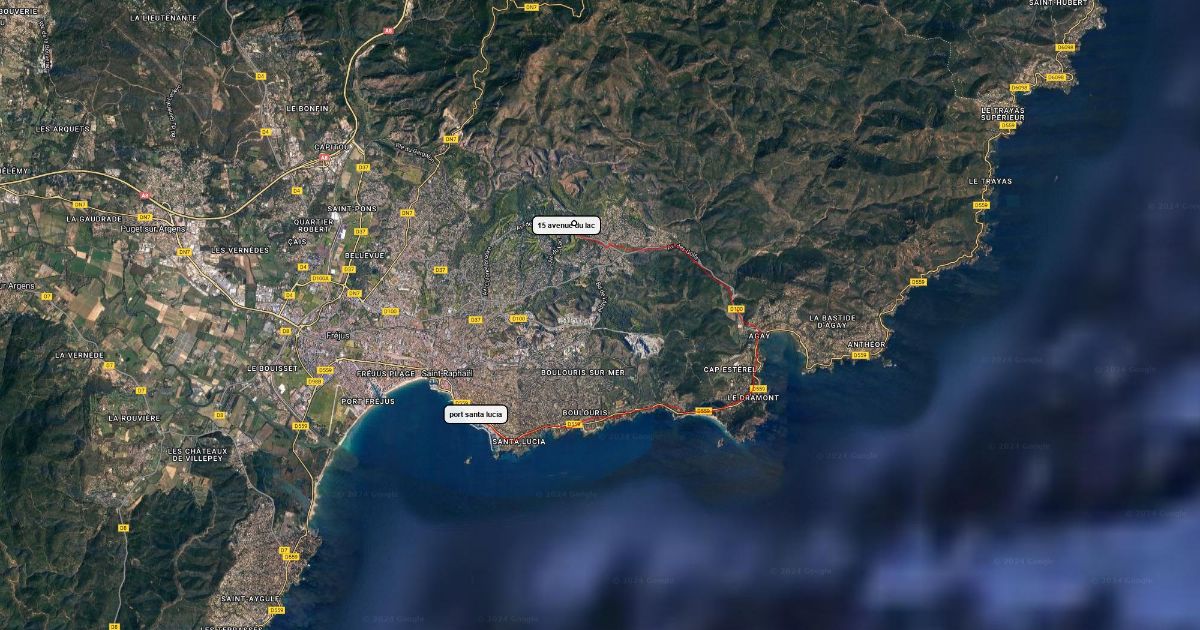
Task: Click the 'Saint-Raphaël' town label
Action: [447, 373]
